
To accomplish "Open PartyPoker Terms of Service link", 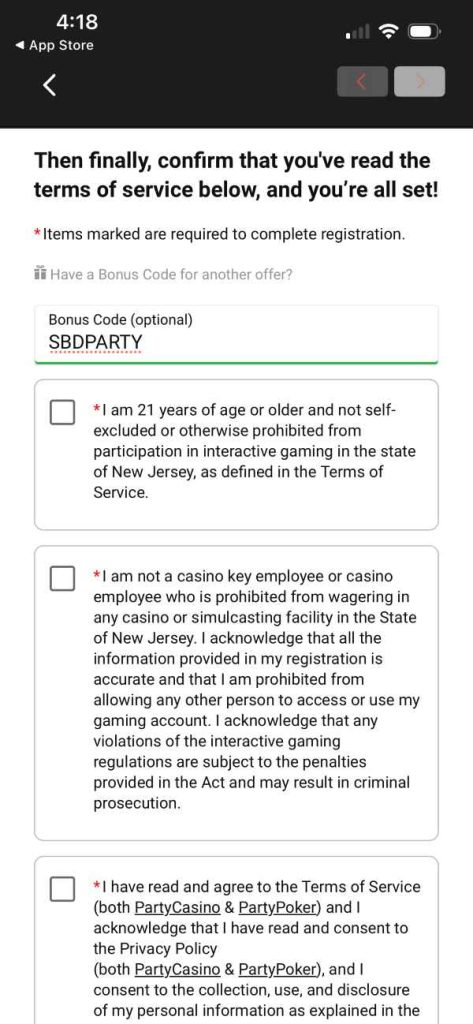I will [279, 907].
